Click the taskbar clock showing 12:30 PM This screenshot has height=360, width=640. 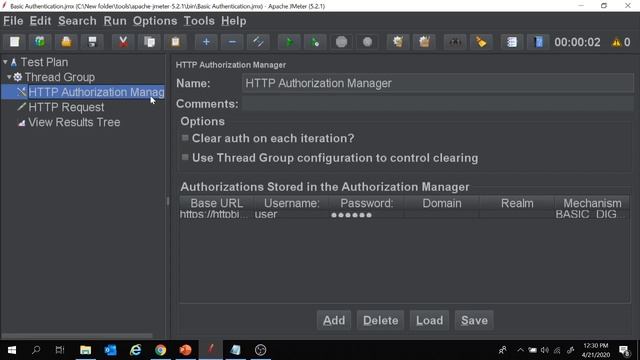pyautogui.click(x=596, y=350)
